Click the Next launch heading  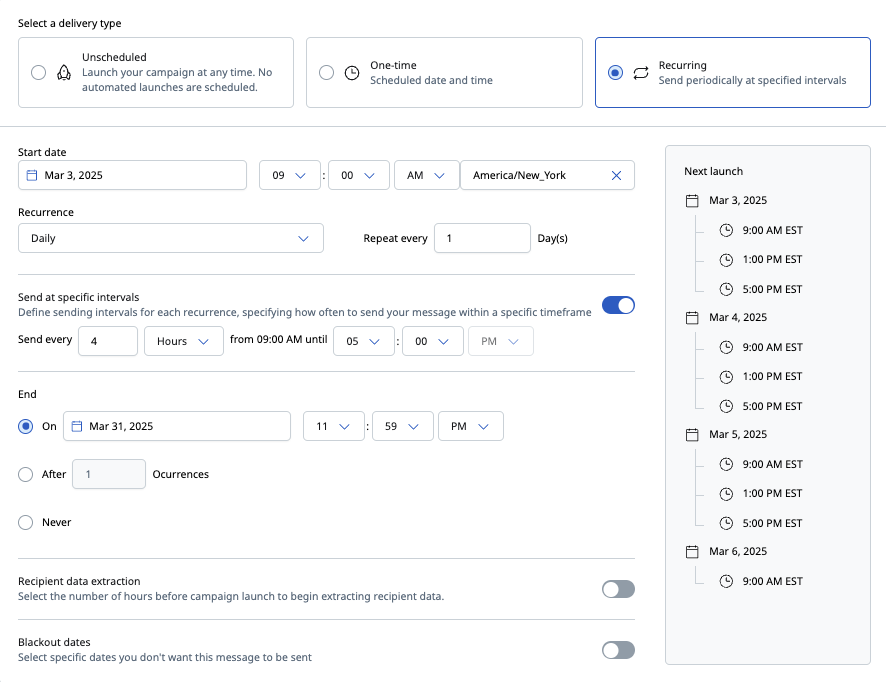click(714, 171)
